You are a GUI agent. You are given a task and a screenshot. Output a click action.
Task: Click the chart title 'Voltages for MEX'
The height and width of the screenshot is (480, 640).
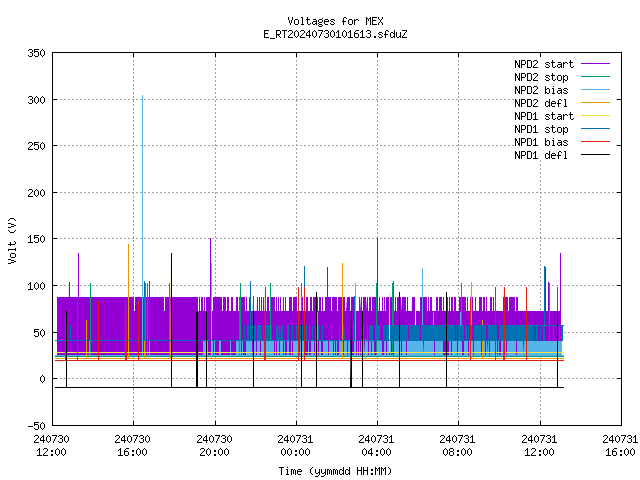pyautogui.click(x=335, y=21)
